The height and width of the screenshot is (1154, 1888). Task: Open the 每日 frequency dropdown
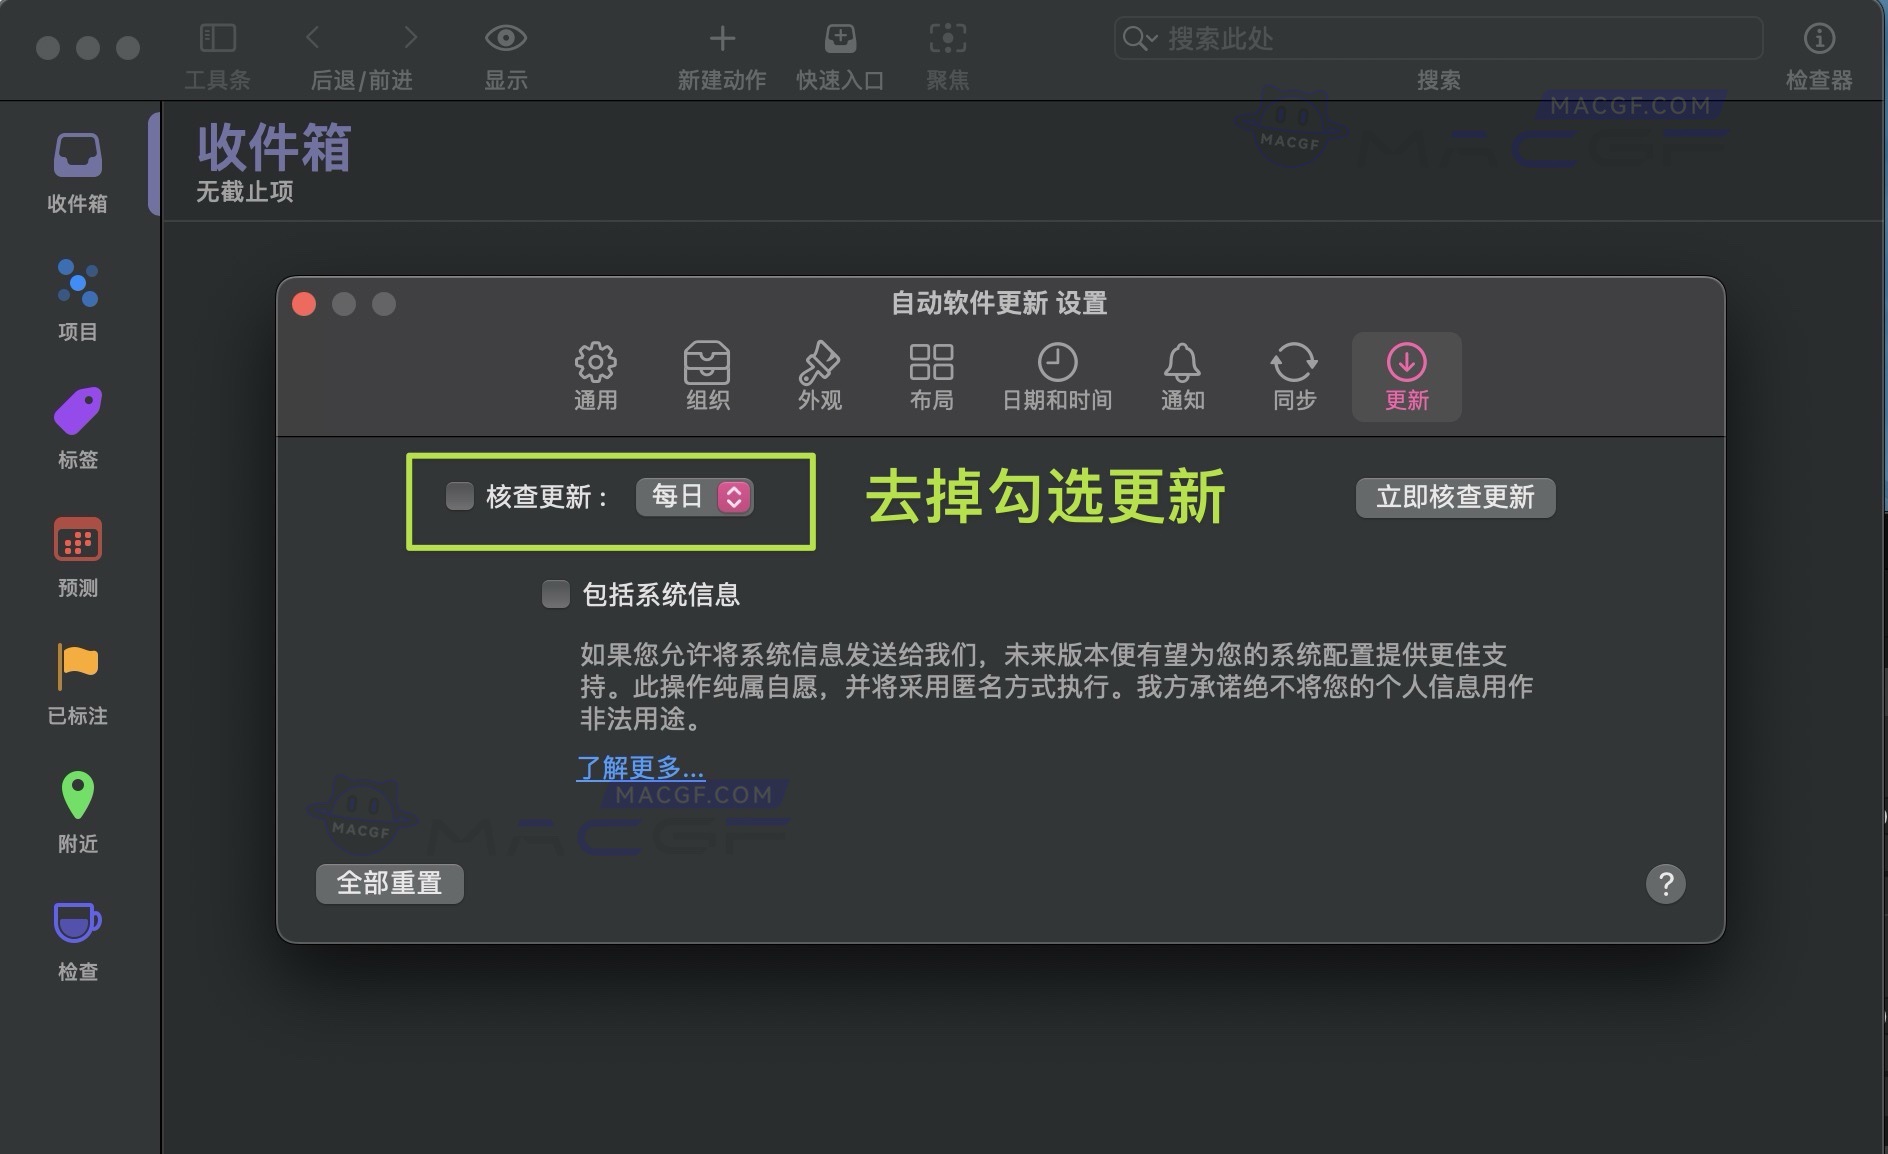click(695, 496)
